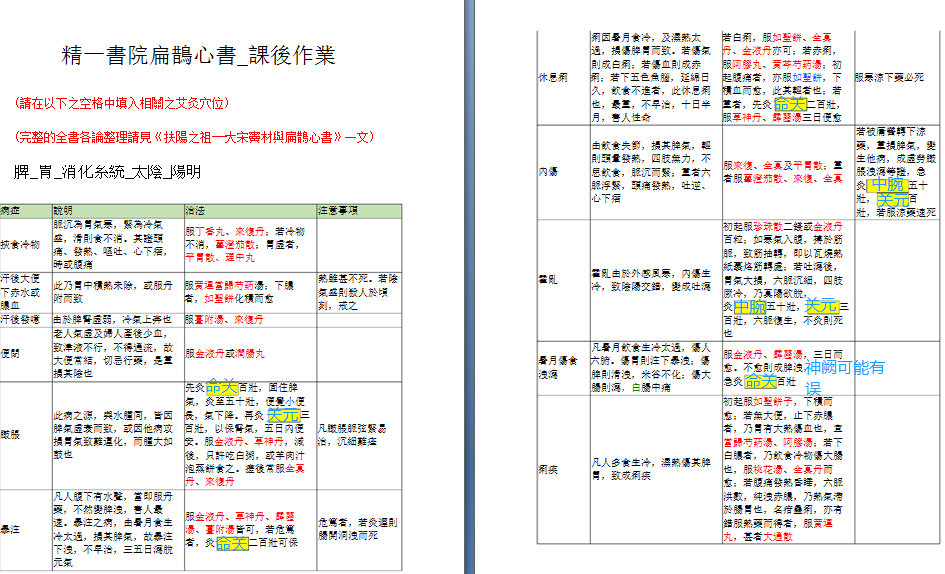This screenshot has height=574, width=945.
Task: Click the red remedy name 大通散
Action: (x=778, y=536)
